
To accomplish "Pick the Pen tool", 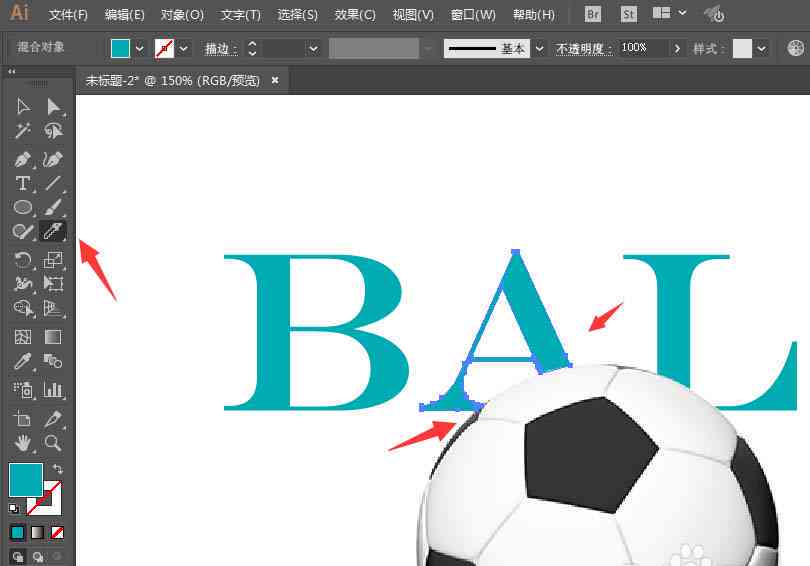I will pyautogui.click(x=23, y=160).
